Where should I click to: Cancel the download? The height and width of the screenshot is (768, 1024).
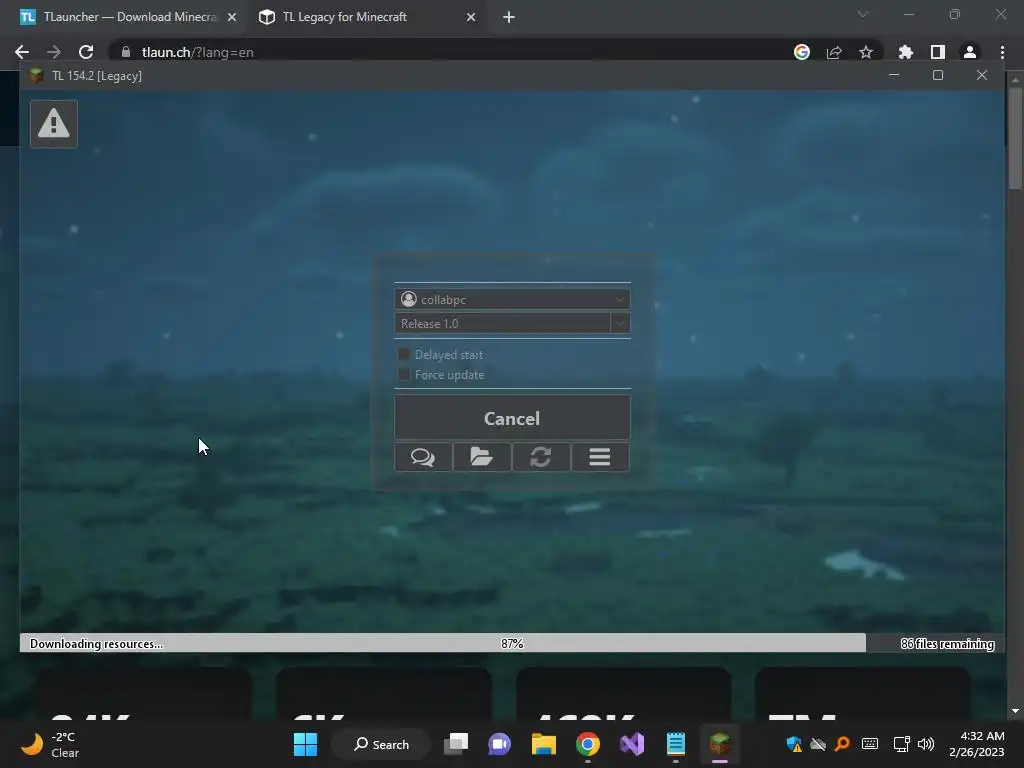[x=512, y=418]
